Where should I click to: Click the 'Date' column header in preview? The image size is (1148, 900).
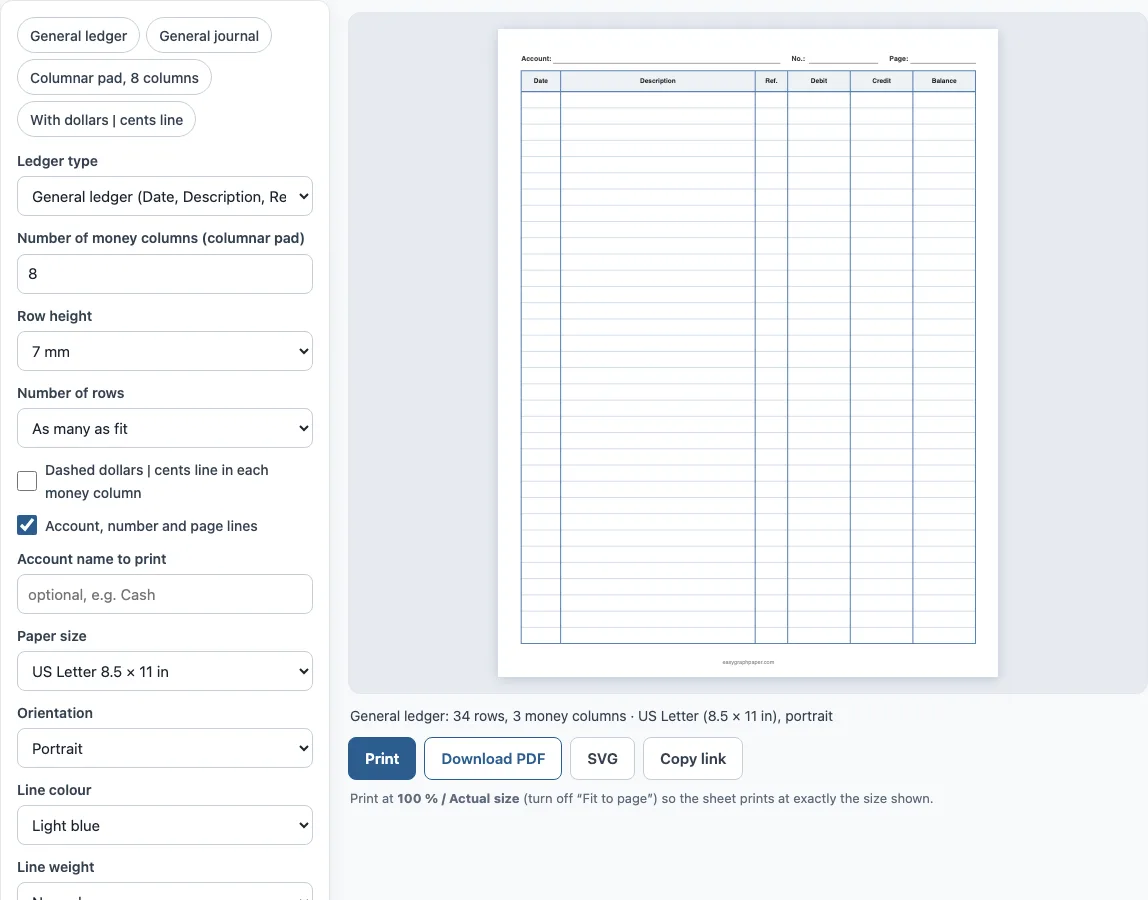point(540,81)
